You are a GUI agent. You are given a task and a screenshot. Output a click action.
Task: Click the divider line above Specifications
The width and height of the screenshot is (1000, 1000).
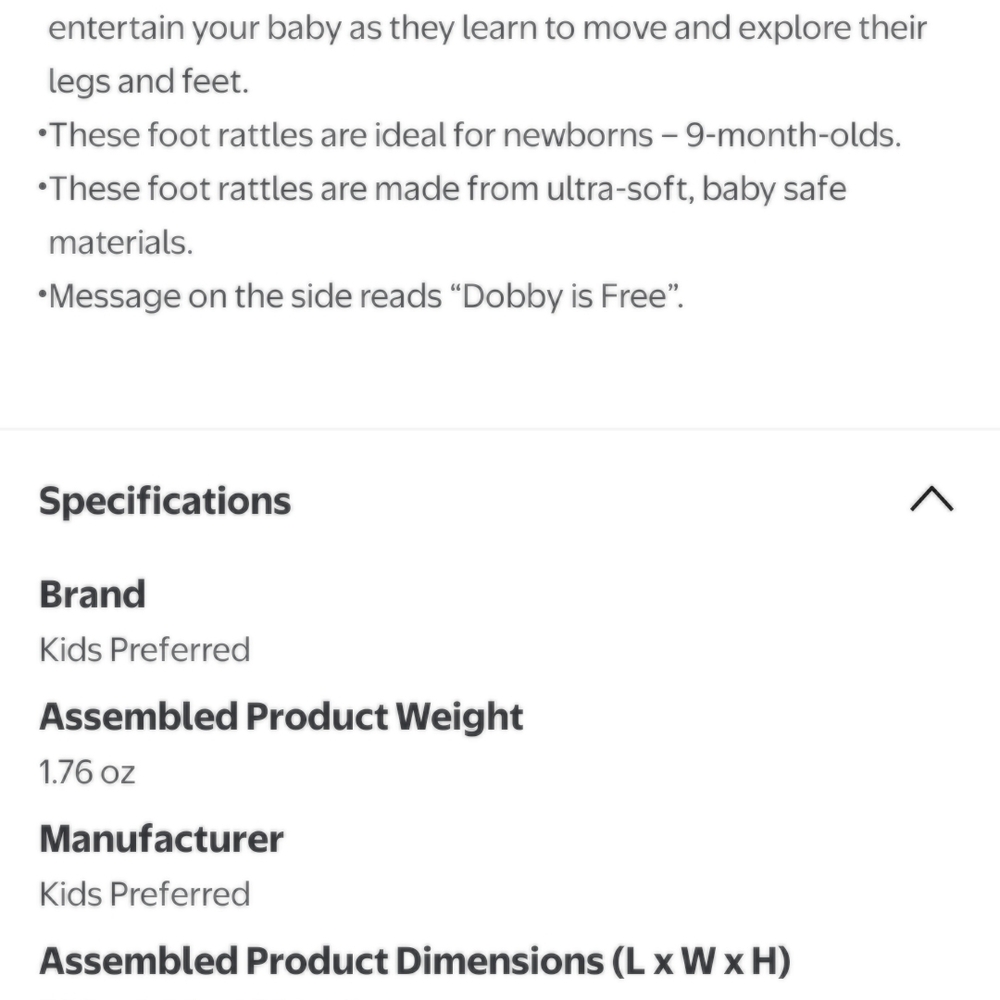500,429
